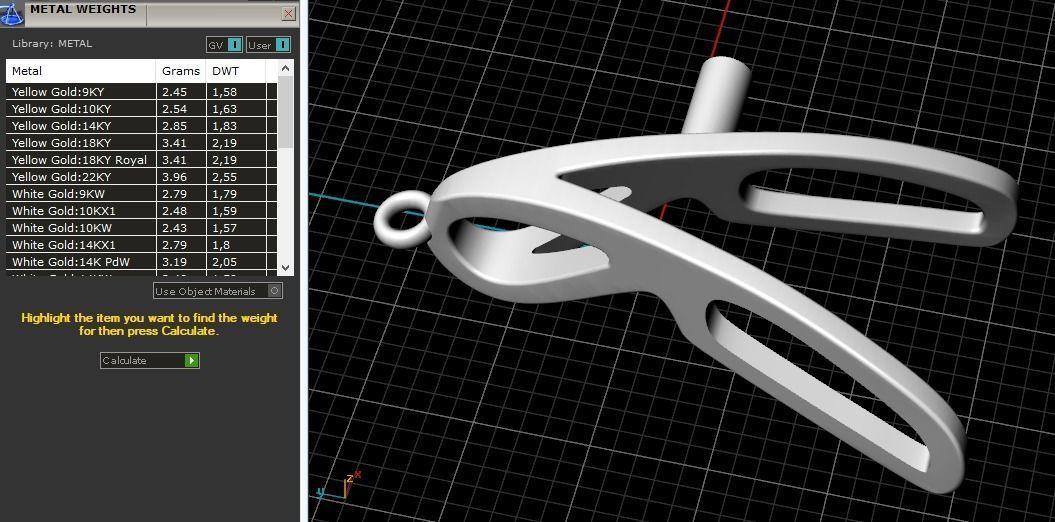Click the 2,05 DWT value cell
The image size is (1055, 522).
pos(236,262)
